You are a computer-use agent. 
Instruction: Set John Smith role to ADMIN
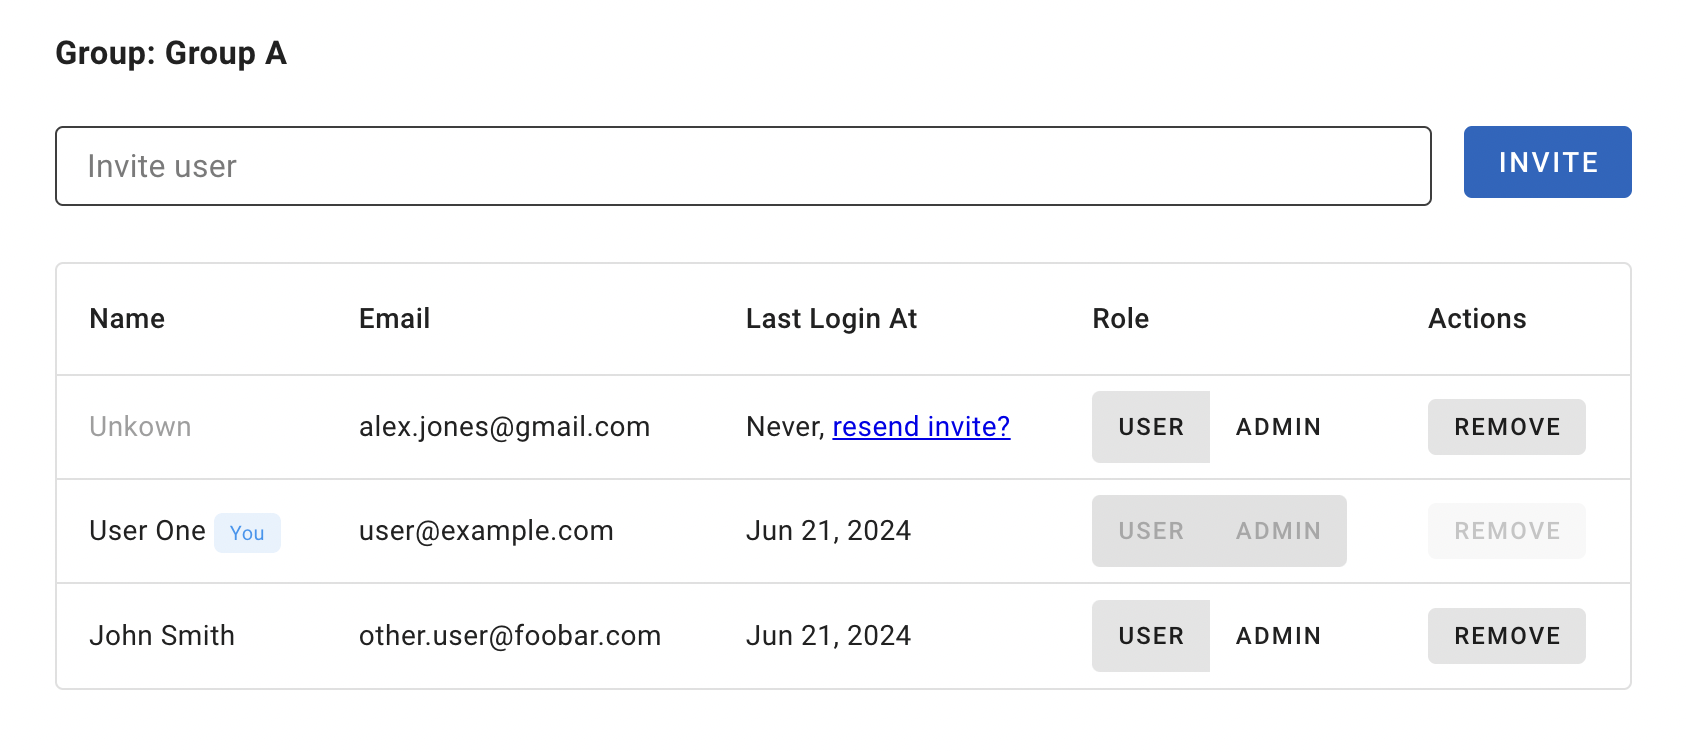(1278, 636)
